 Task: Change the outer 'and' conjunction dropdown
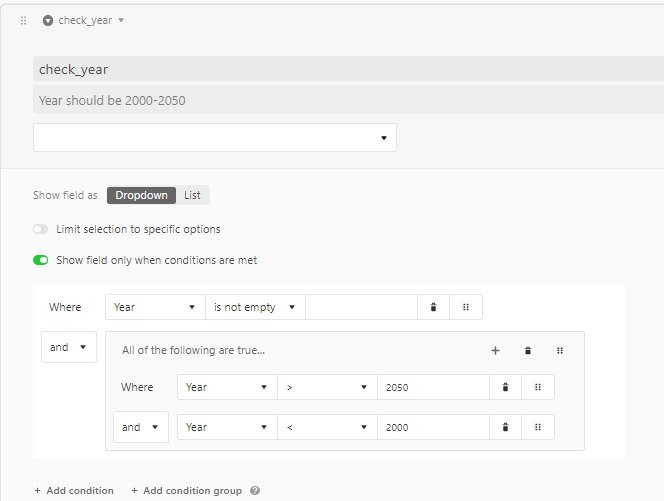click(69, 347)
